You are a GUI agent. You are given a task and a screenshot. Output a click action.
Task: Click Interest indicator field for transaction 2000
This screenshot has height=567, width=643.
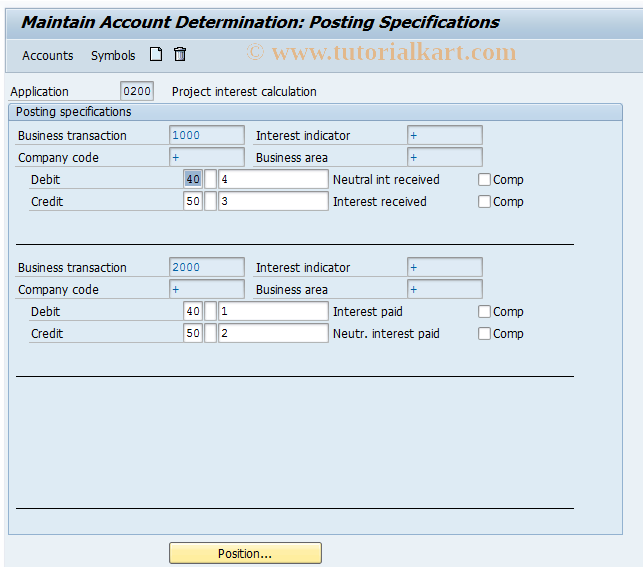(x=445, y=267)
